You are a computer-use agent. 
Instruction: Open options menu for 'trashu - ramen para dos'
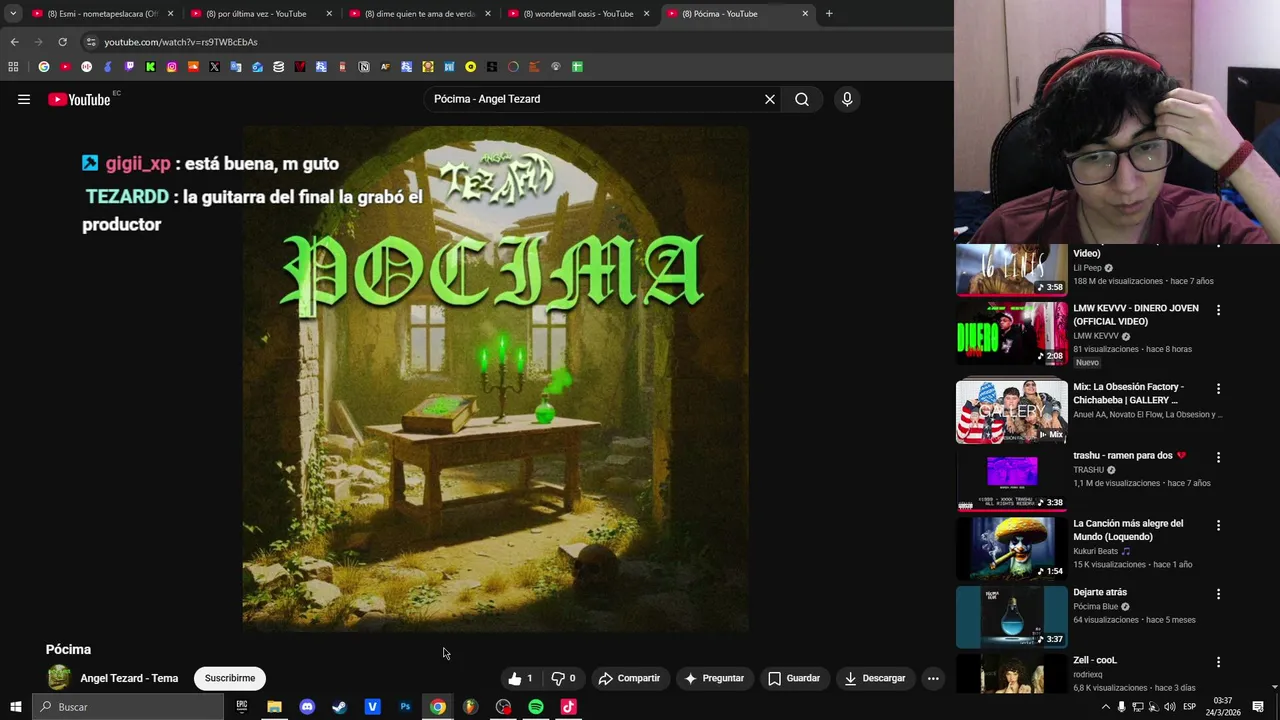point(1218,457)
